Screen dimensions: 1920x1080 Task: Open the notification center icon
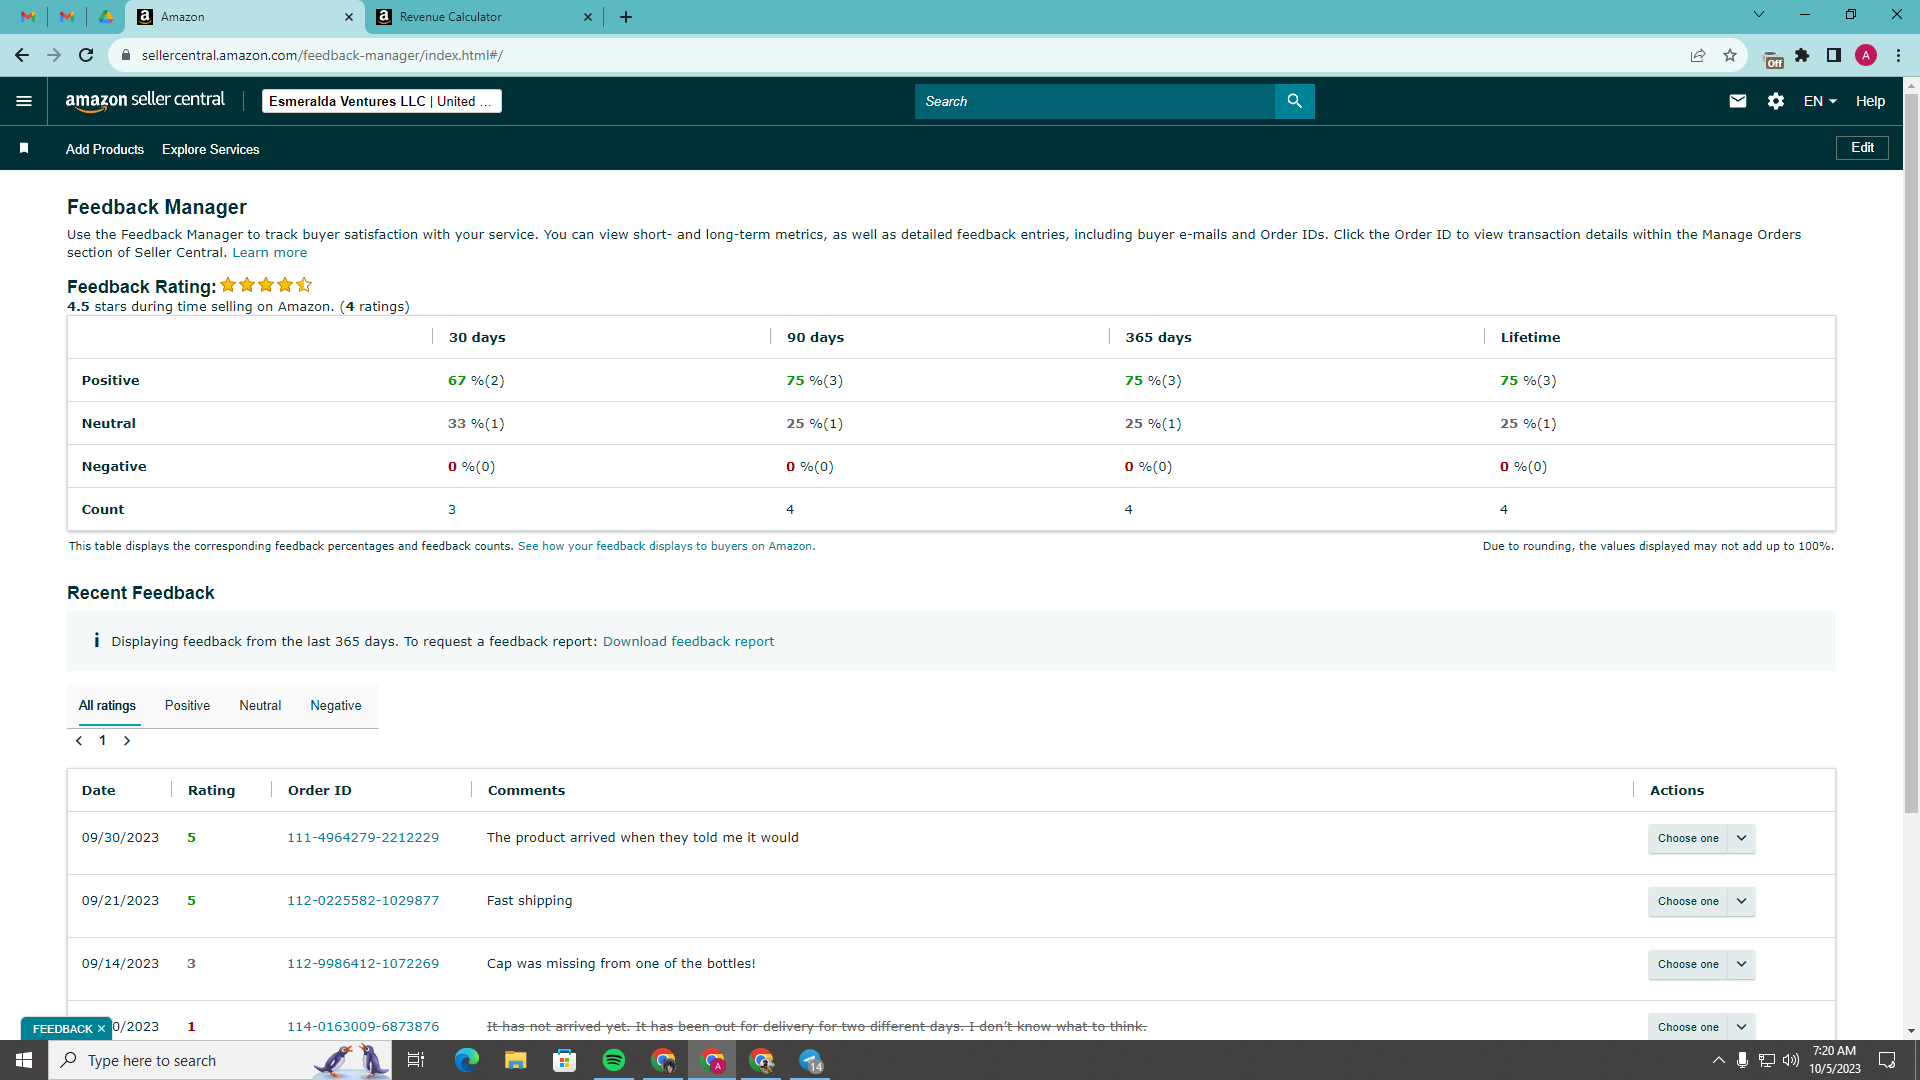tap(1887, 1060)
